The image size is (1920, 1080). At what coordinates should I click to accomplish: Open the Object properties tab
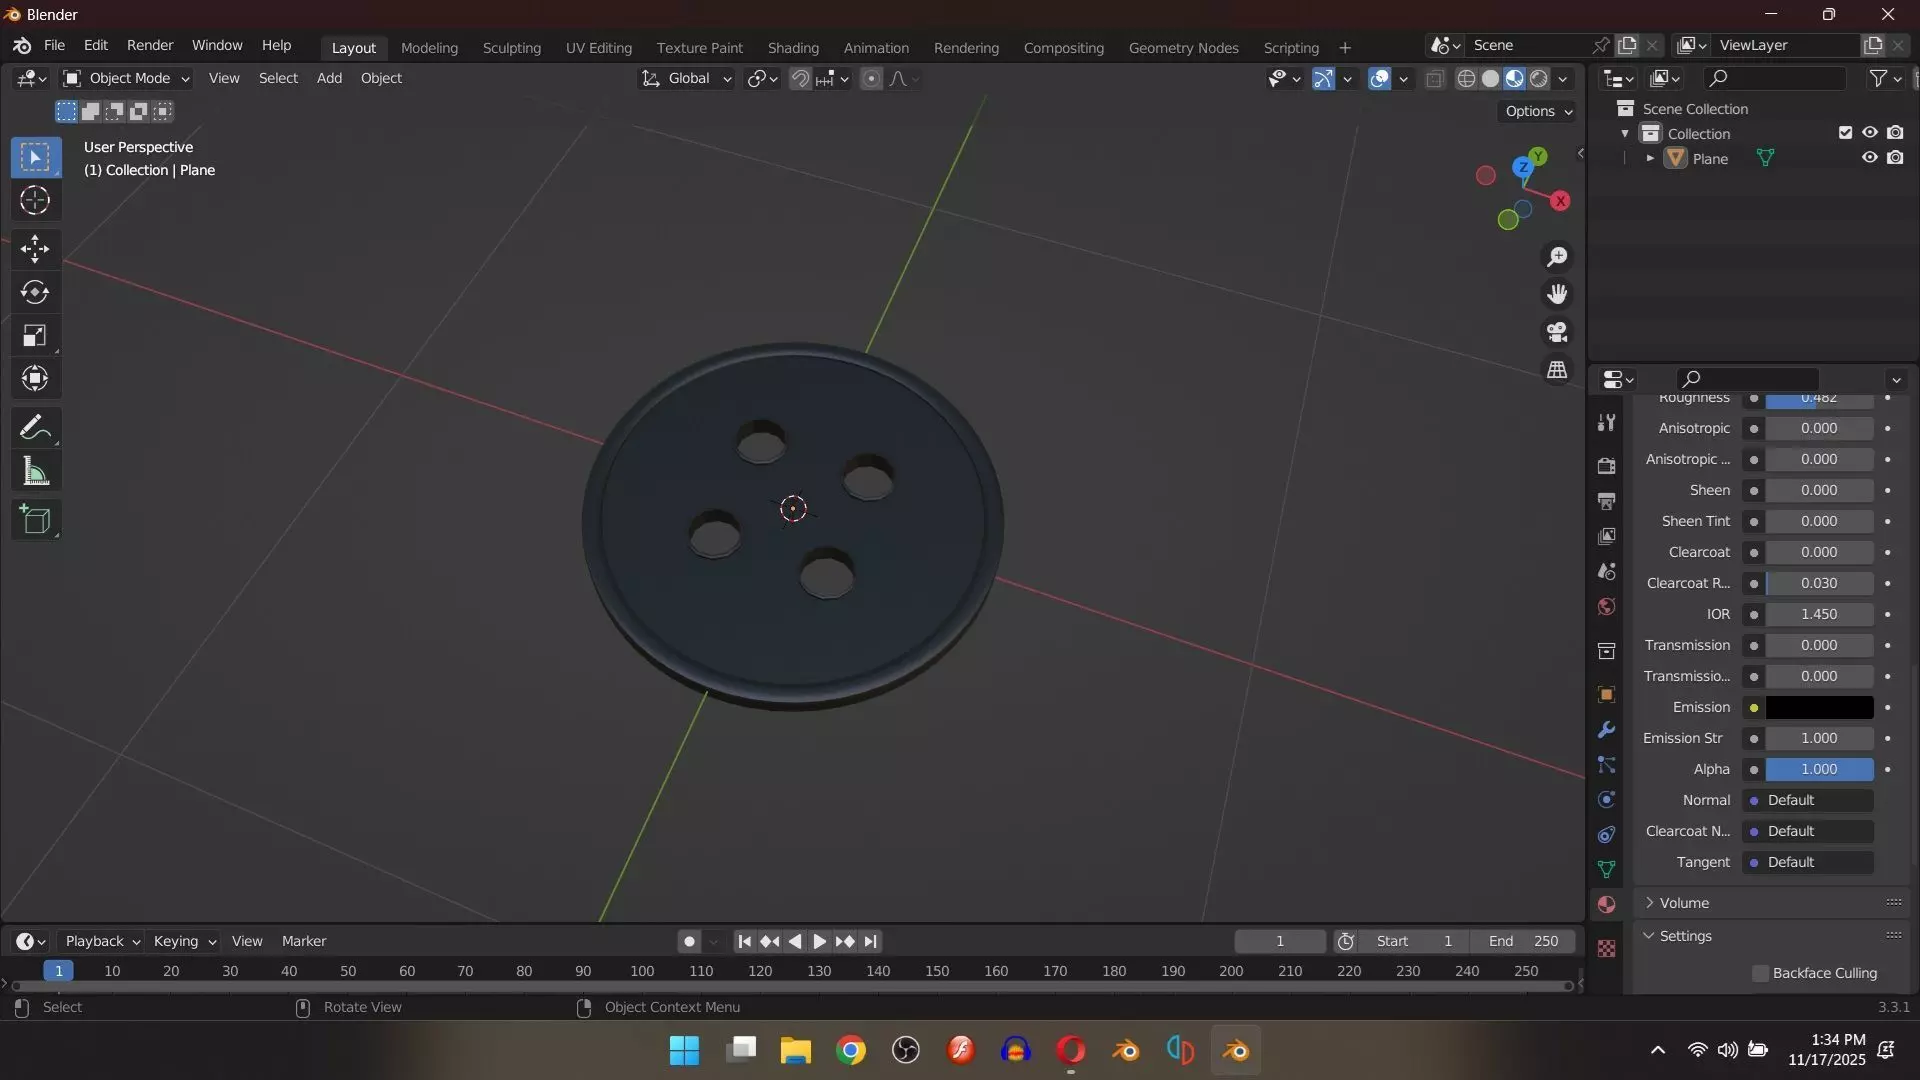1607,694
